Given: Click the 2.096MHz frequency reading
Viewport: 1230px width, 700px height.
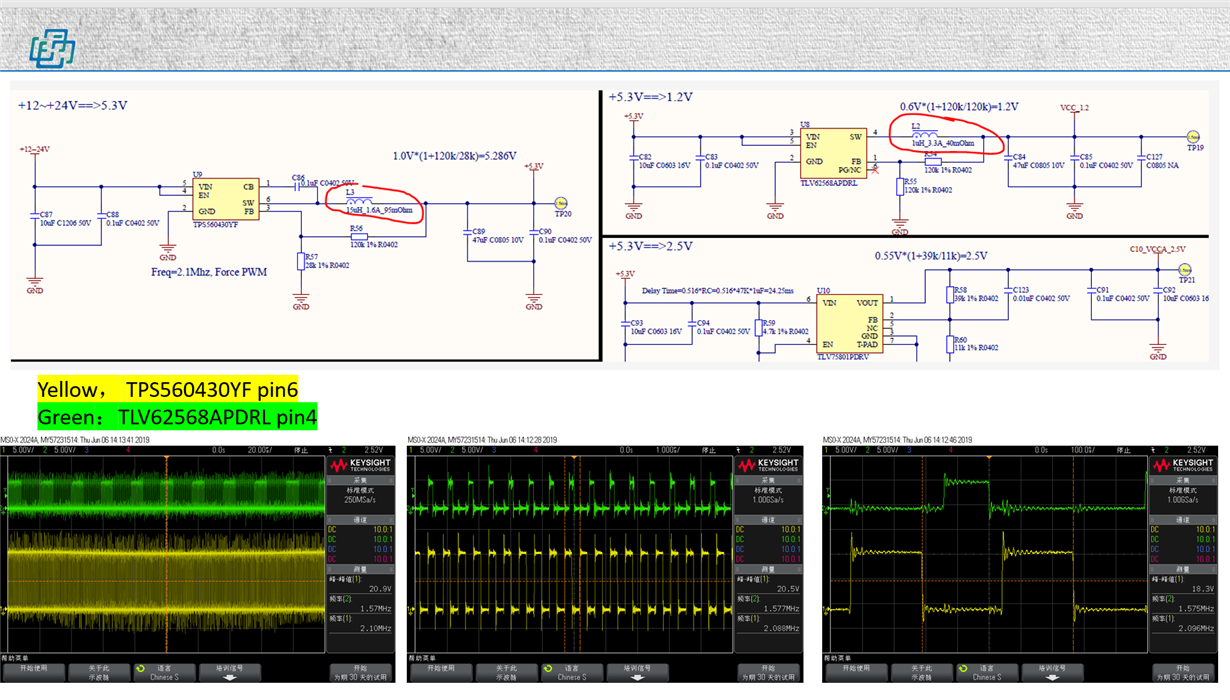Looking at the screenshot, I should (1198, 628).
